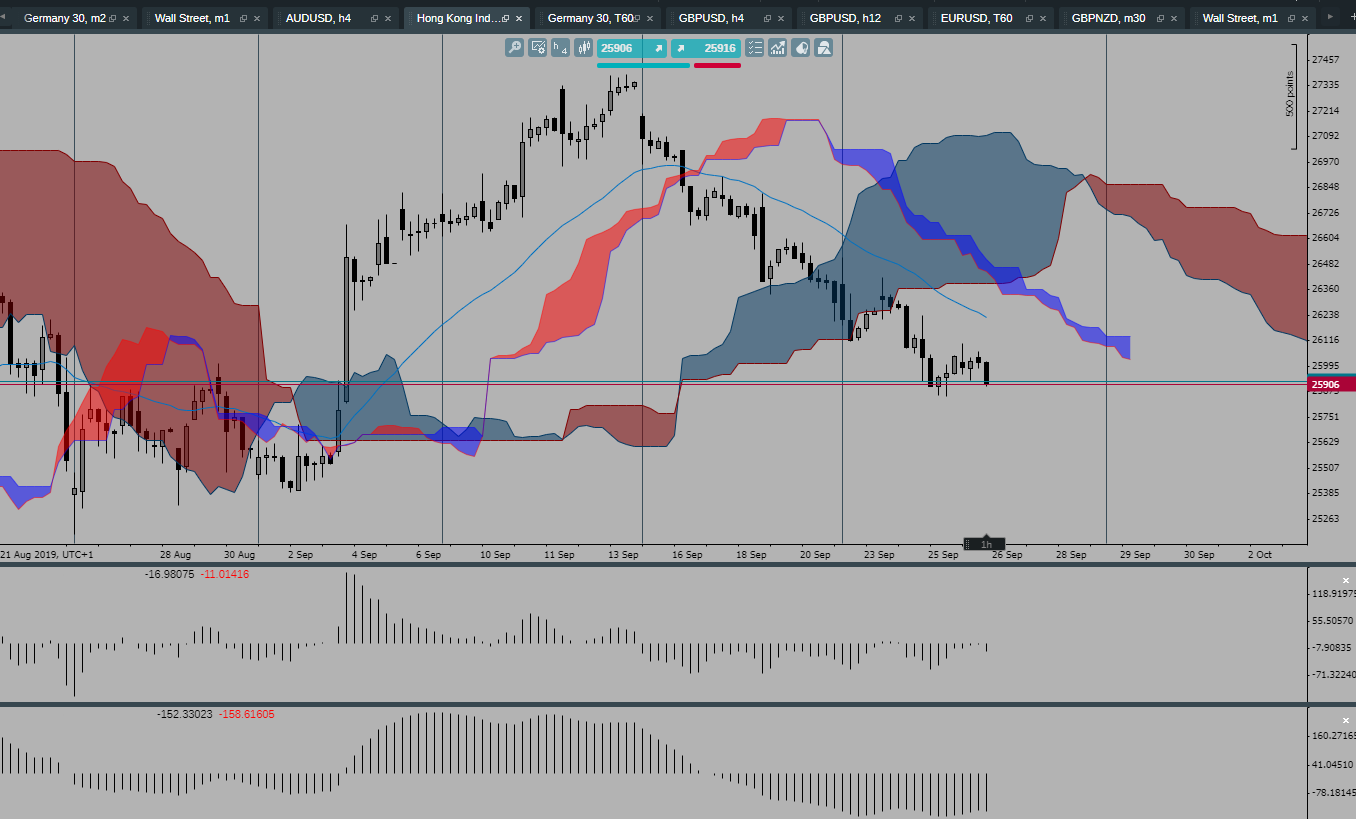1356x819 pixels.
Task: Click the red -11.01416 indicator value
Action: [225, 574]
